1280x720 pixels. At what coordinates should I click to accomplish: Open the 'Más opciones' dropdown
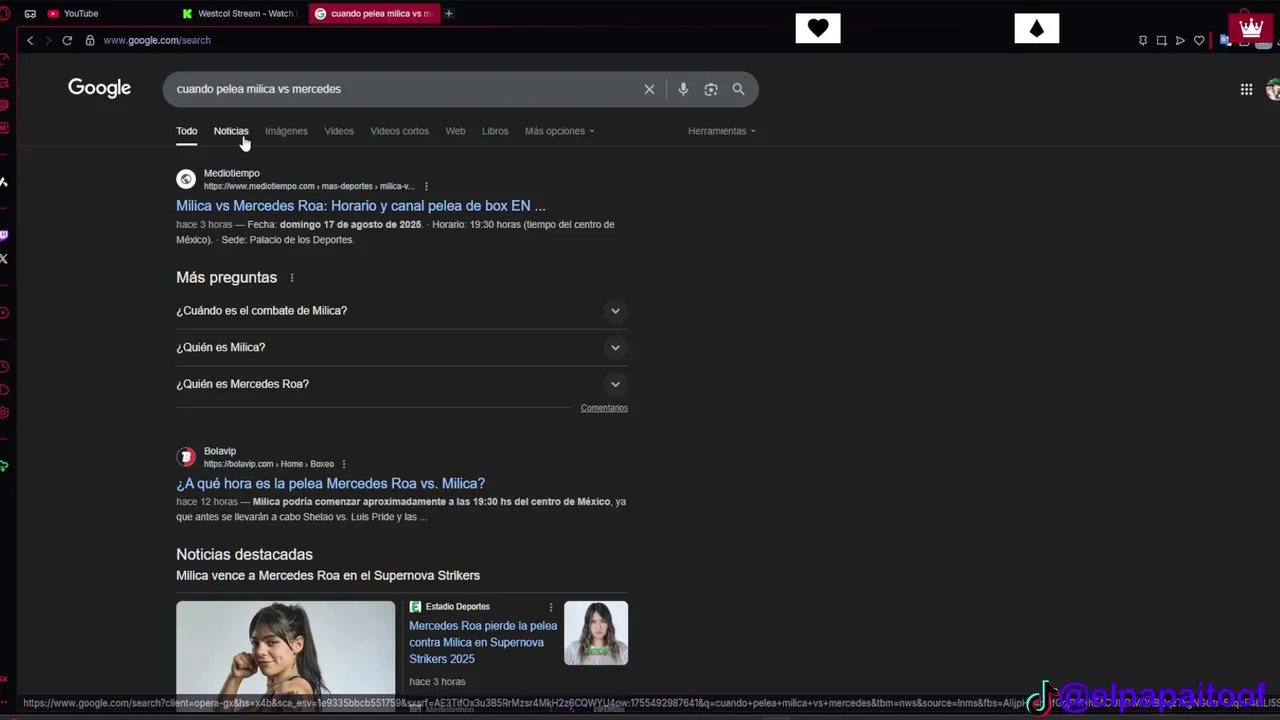click(x=559, y=131)
